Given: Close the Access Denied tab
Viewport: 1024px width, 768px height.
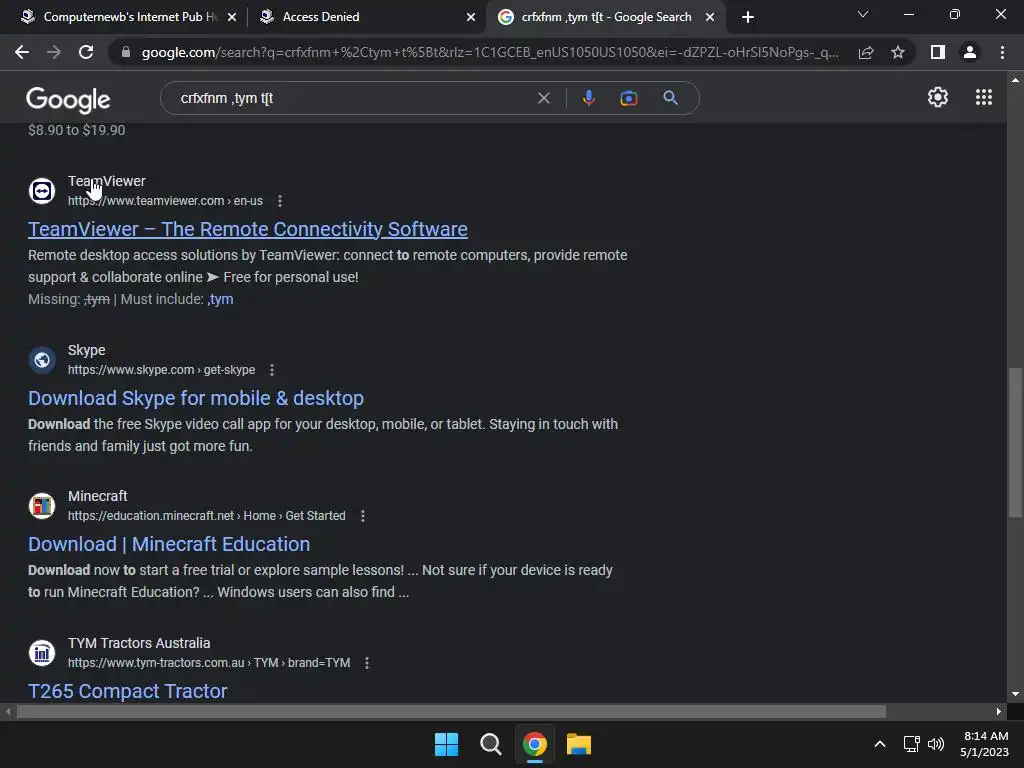Looking at the screenshot, I should click(471, 17).
